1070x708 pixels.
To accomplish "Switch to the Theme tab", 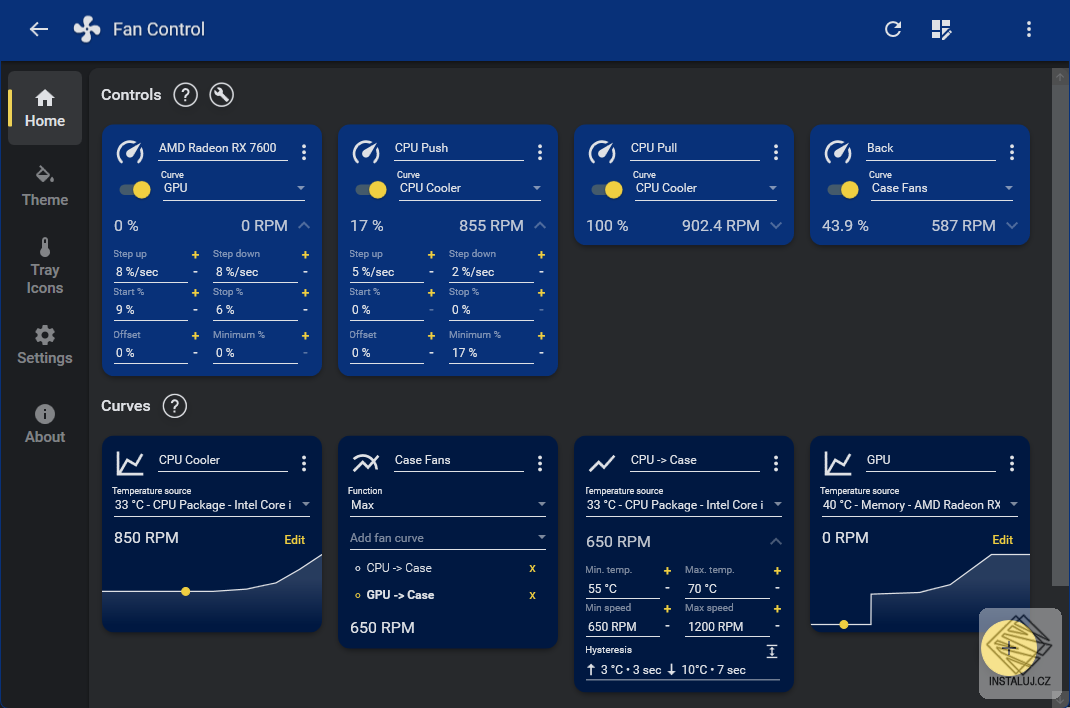I will (x=45, y=186).
